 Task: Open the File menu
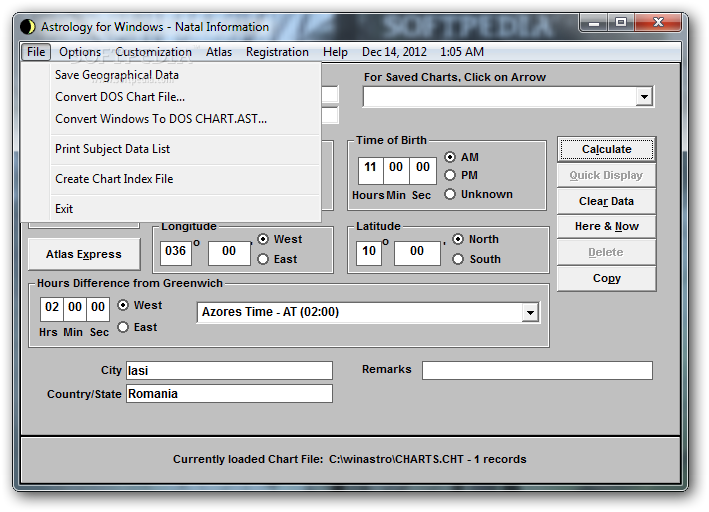[x=36, y=52]
